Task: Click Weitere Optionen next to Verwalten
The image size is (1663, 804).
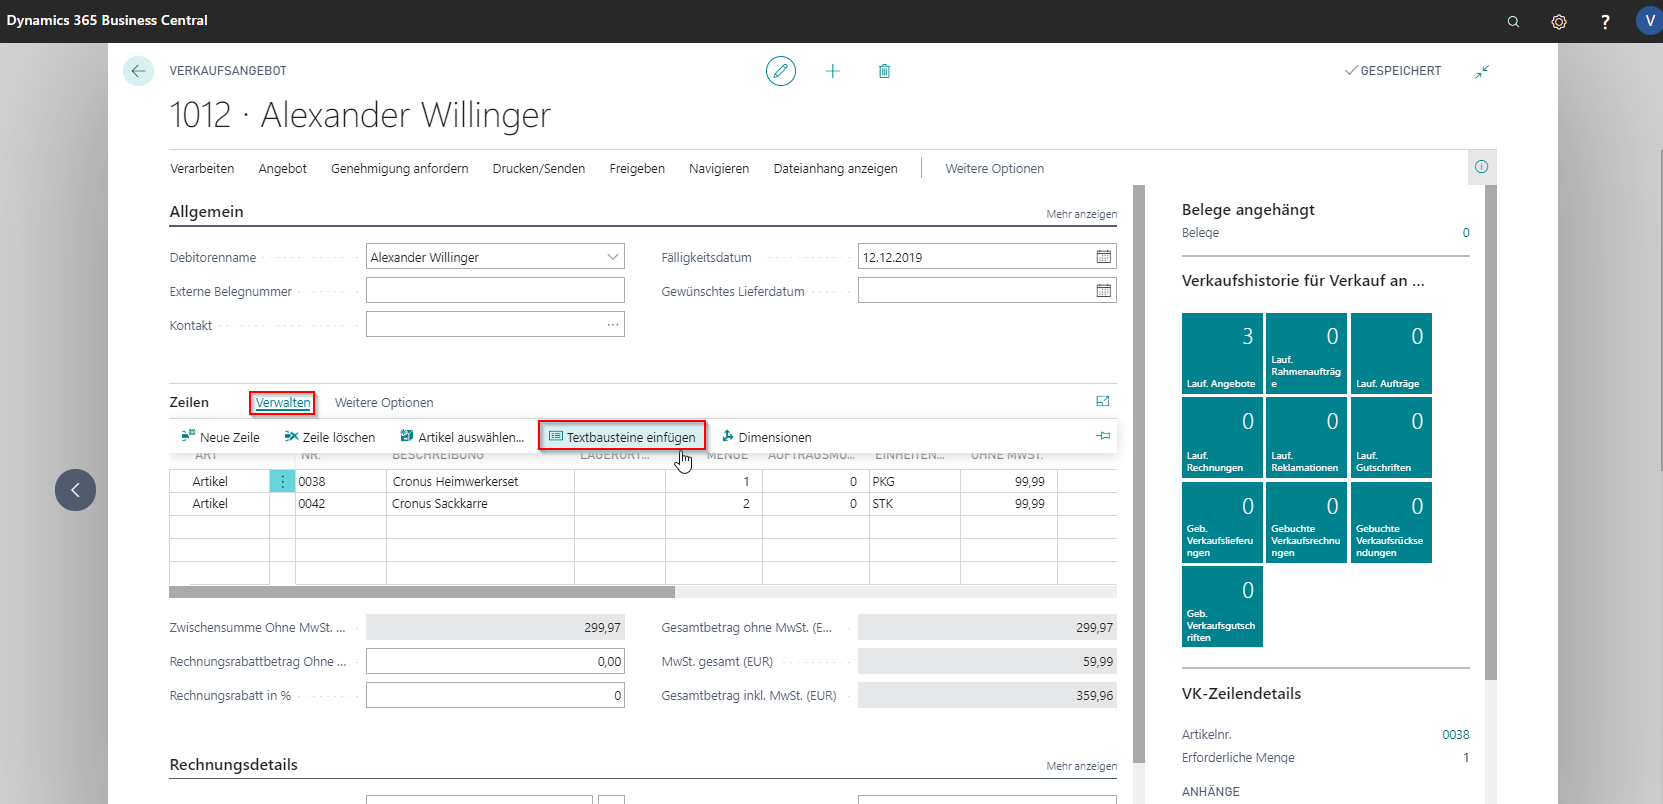Action: coord(384,402)
